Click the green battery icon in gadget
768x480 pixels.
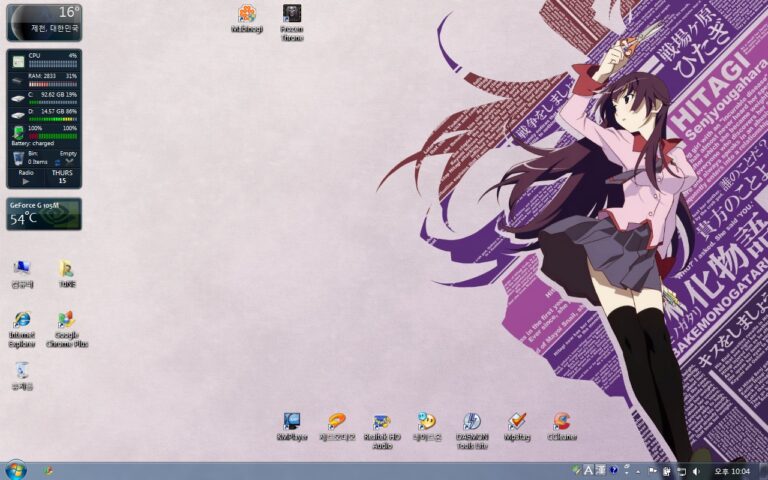pos(18,132)
